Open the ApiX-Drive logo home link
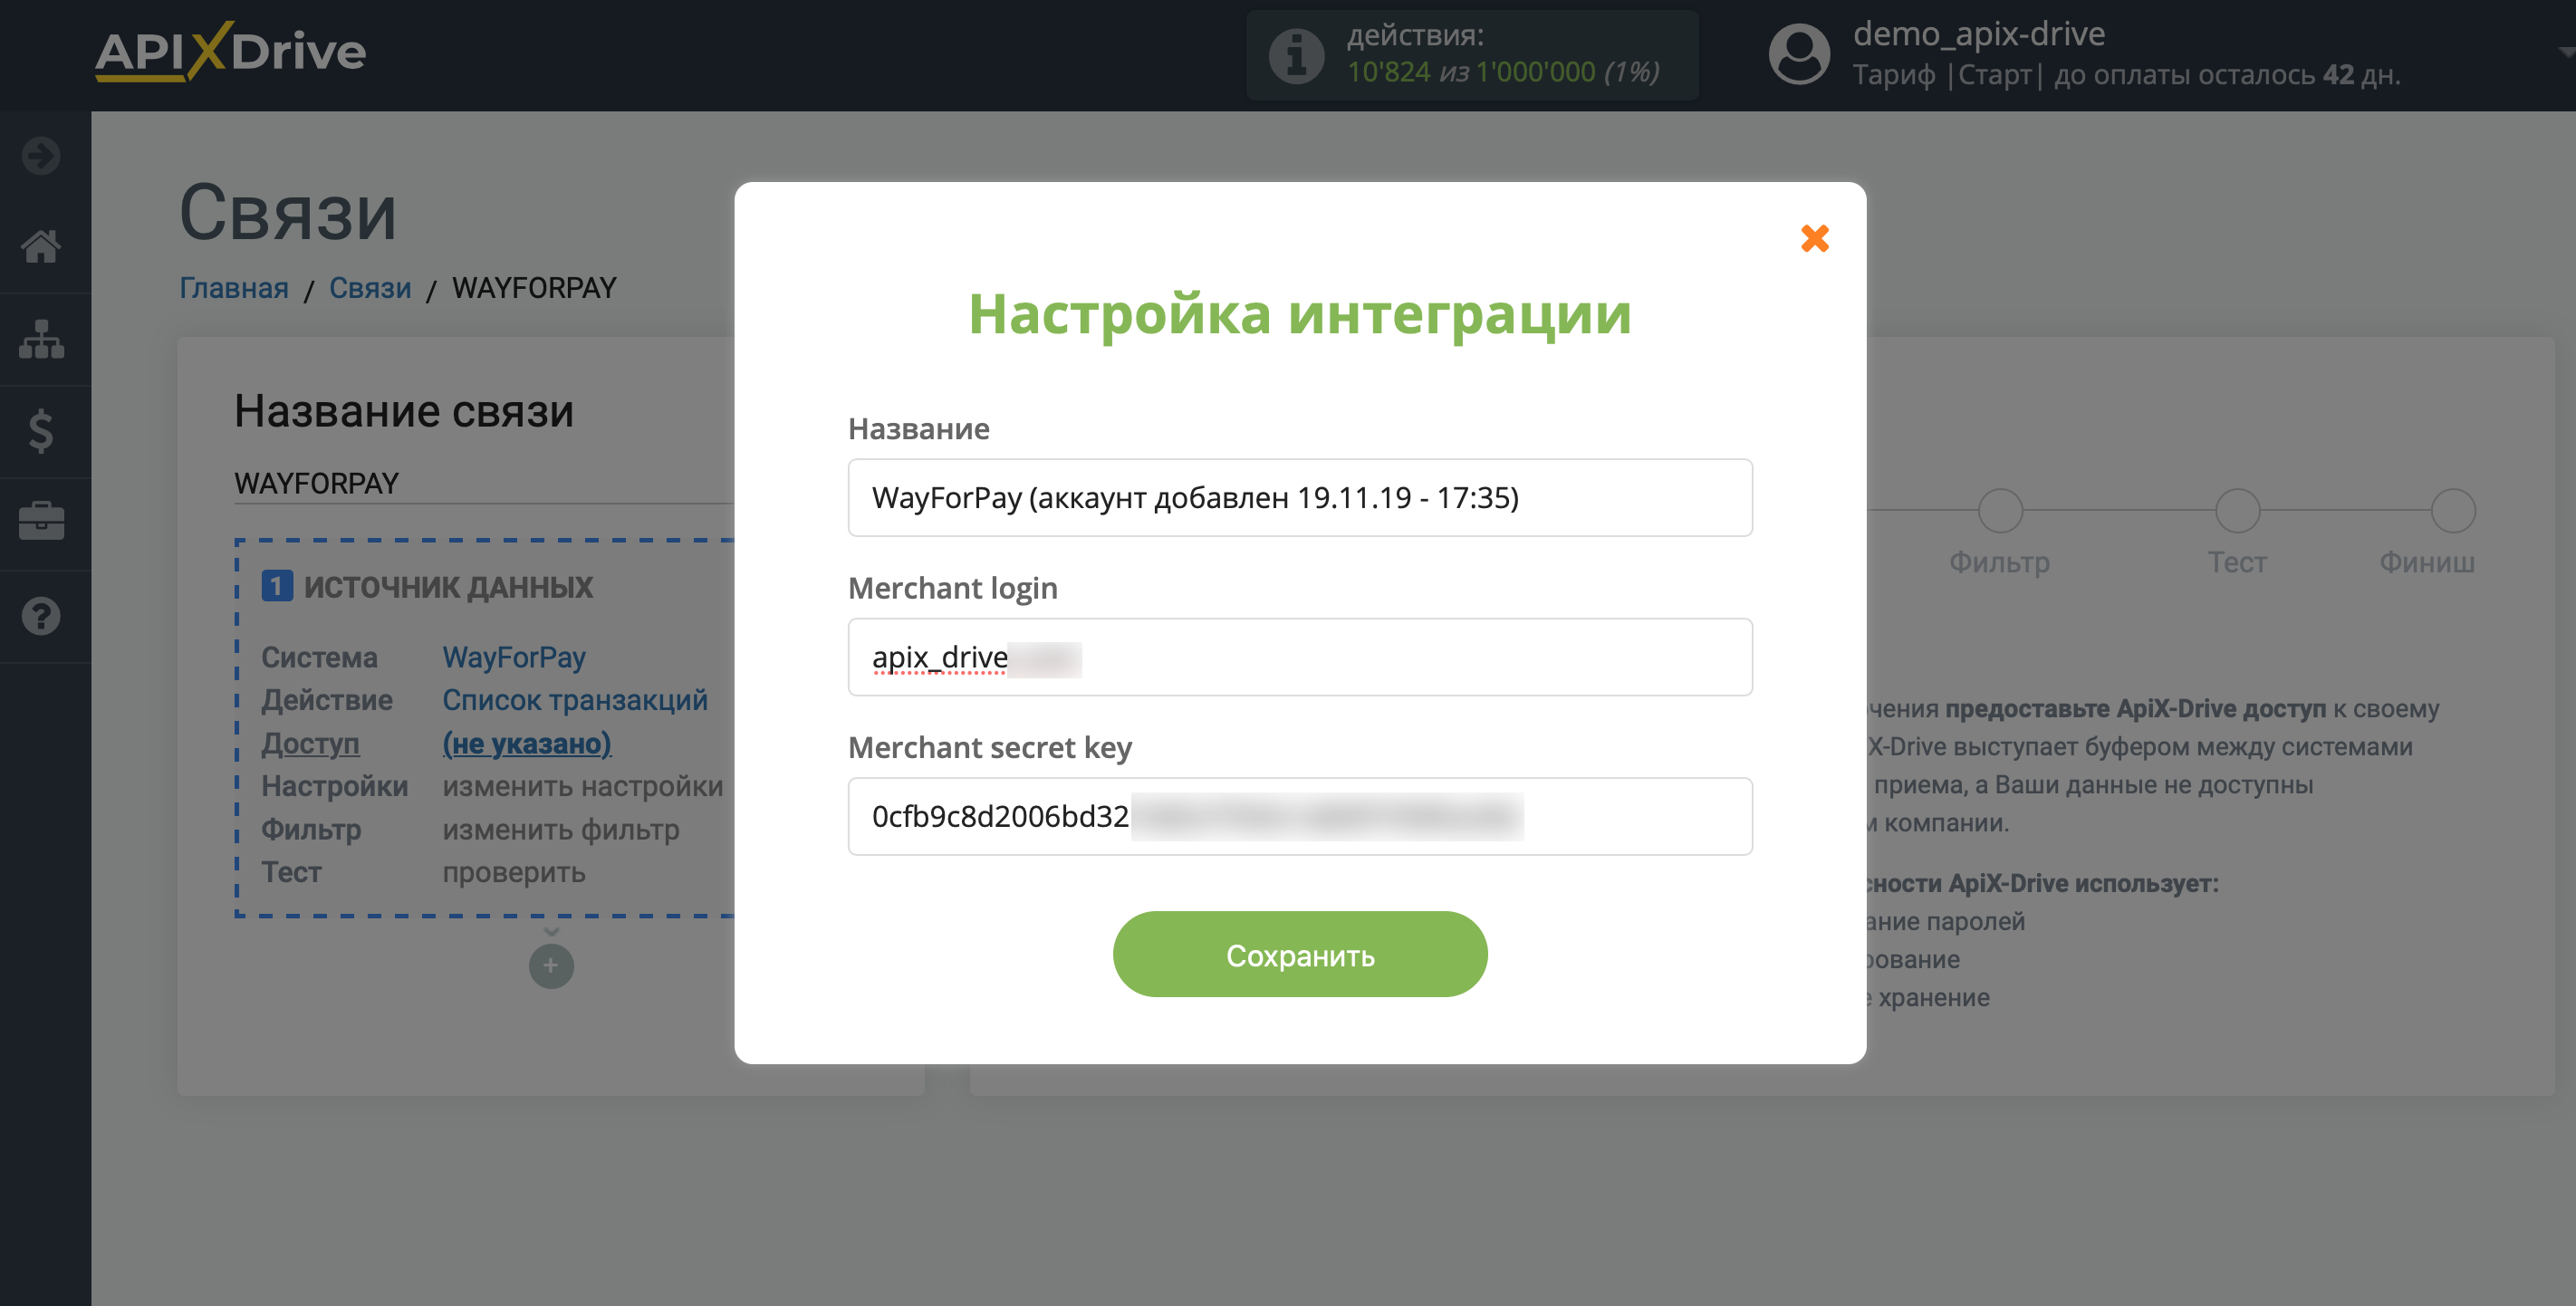 click(x=231, y=51)
